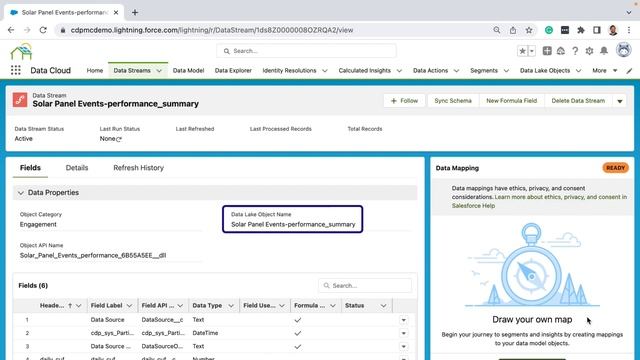Open the tab search chevron in Chrome

pos(629,12)
